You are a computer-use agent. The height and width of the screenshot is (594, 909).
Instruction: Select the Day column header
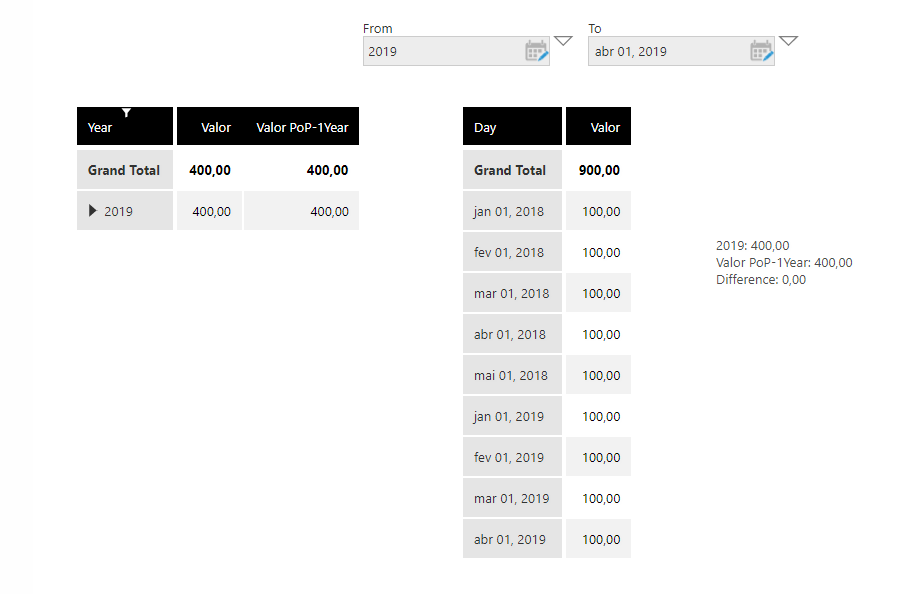(512, 126)
